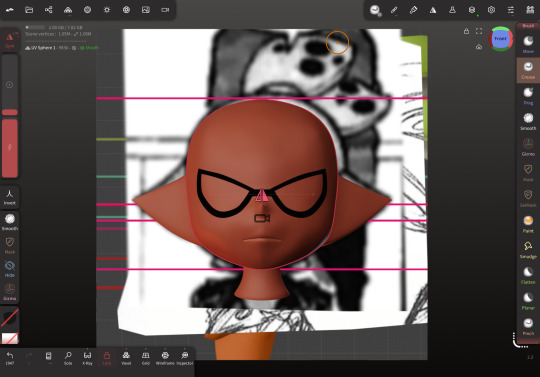Toggle the Sym symmetry button
540x377 pixels.
[10, 40]
